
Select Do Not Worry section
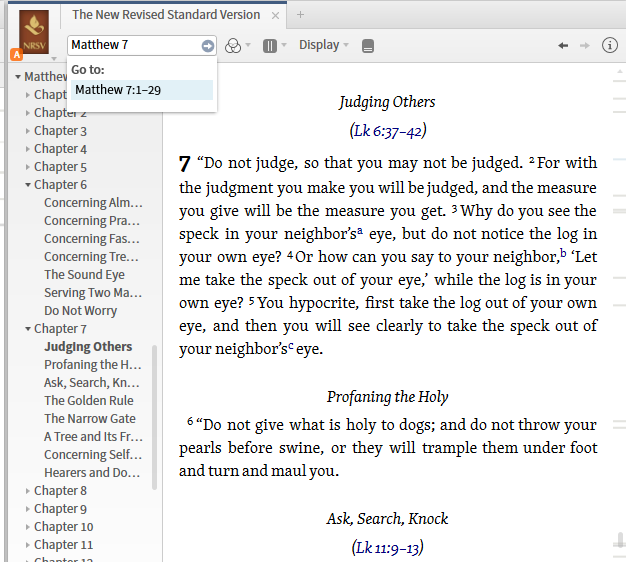pos(81,311)
